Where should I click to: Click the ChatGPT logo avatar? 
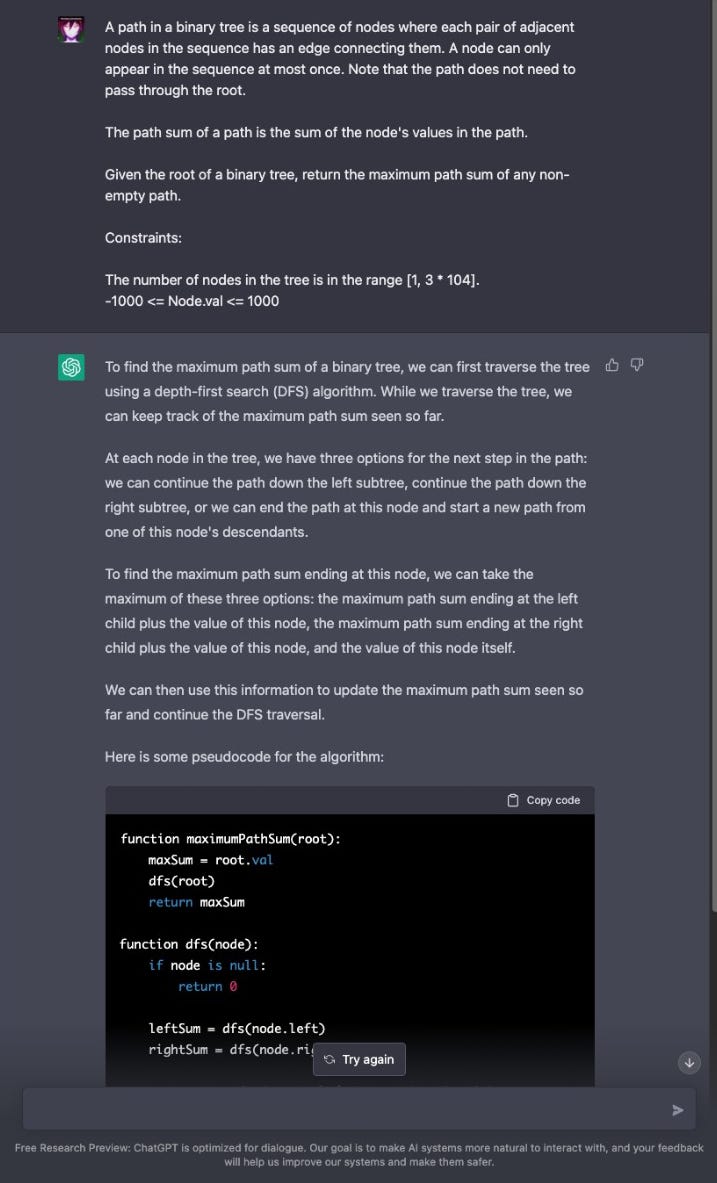pyautogui.click(x=72, y=367)
